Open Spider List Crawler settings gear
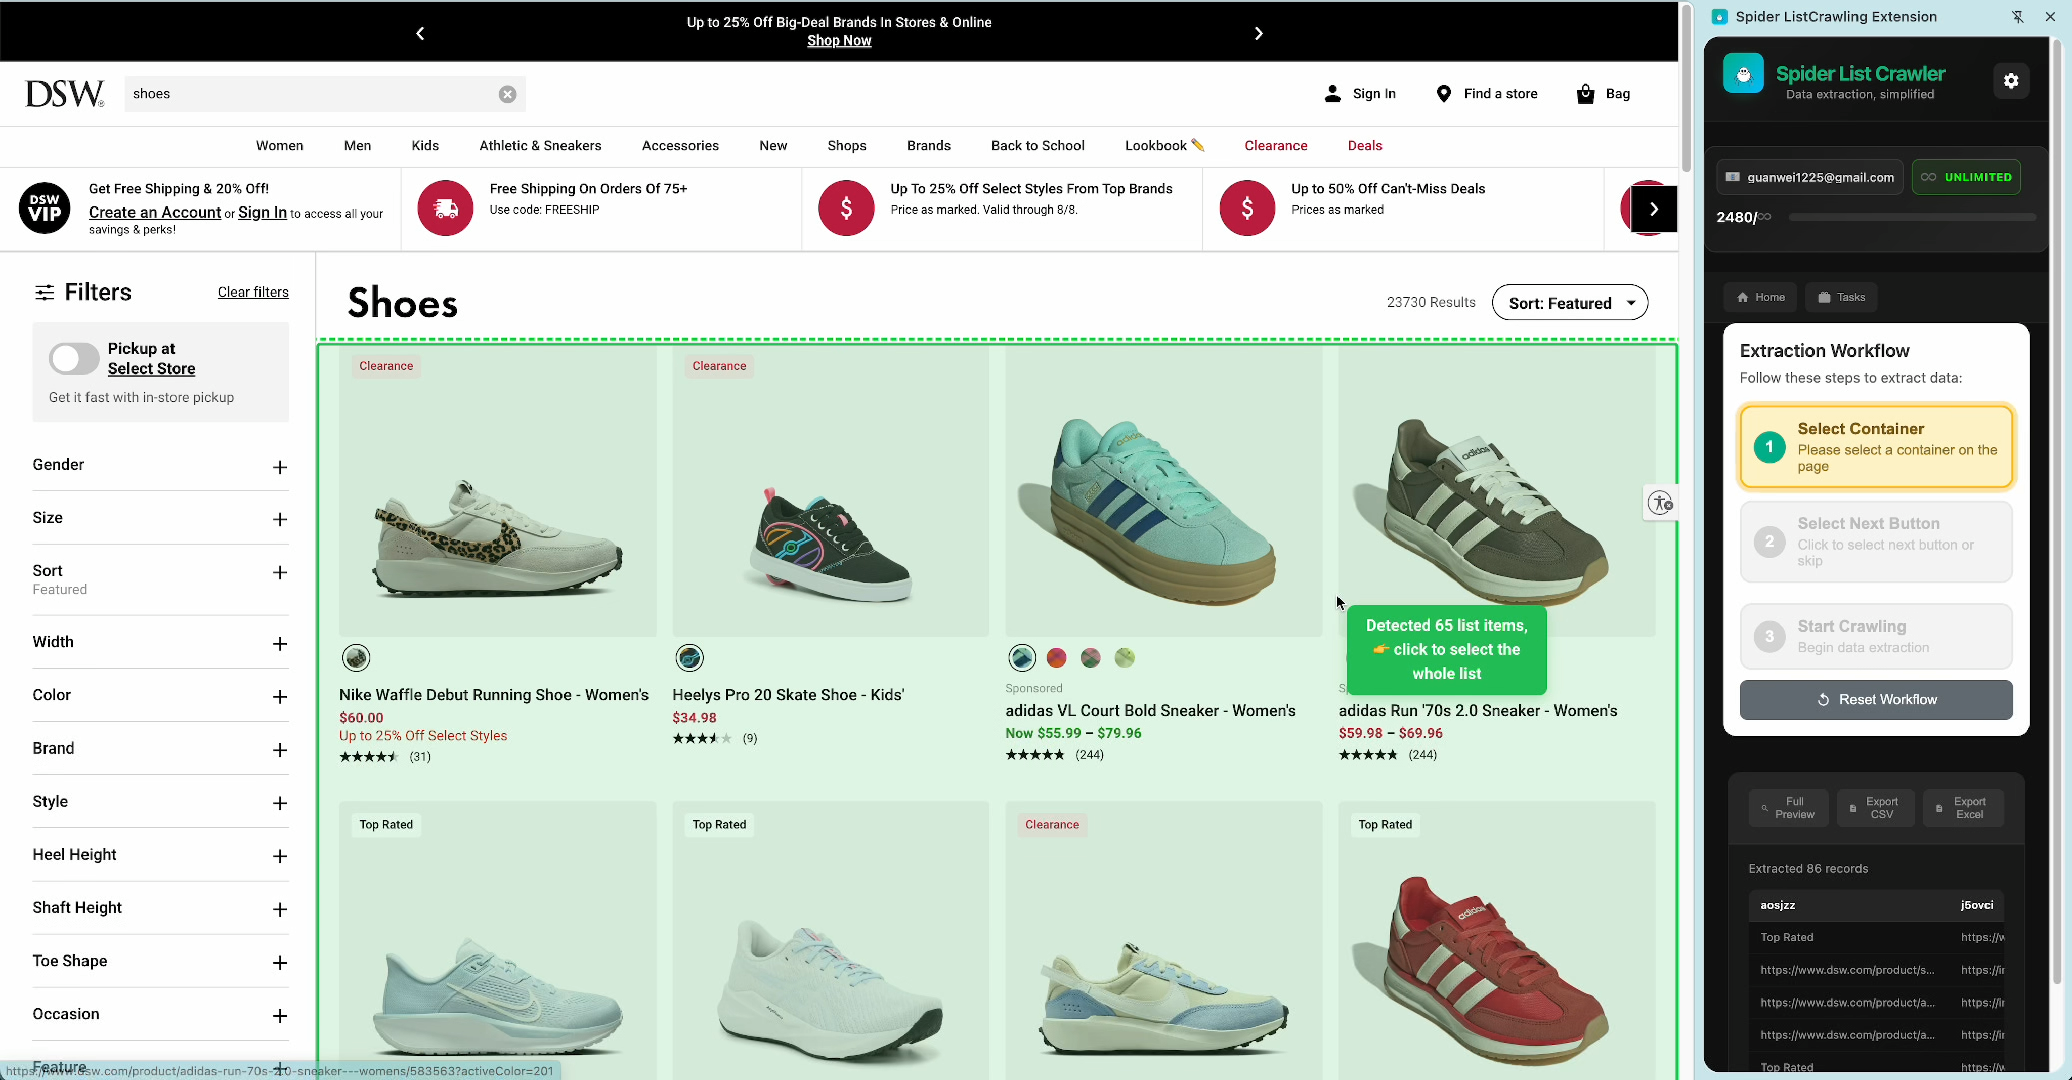 (2011, 81)
